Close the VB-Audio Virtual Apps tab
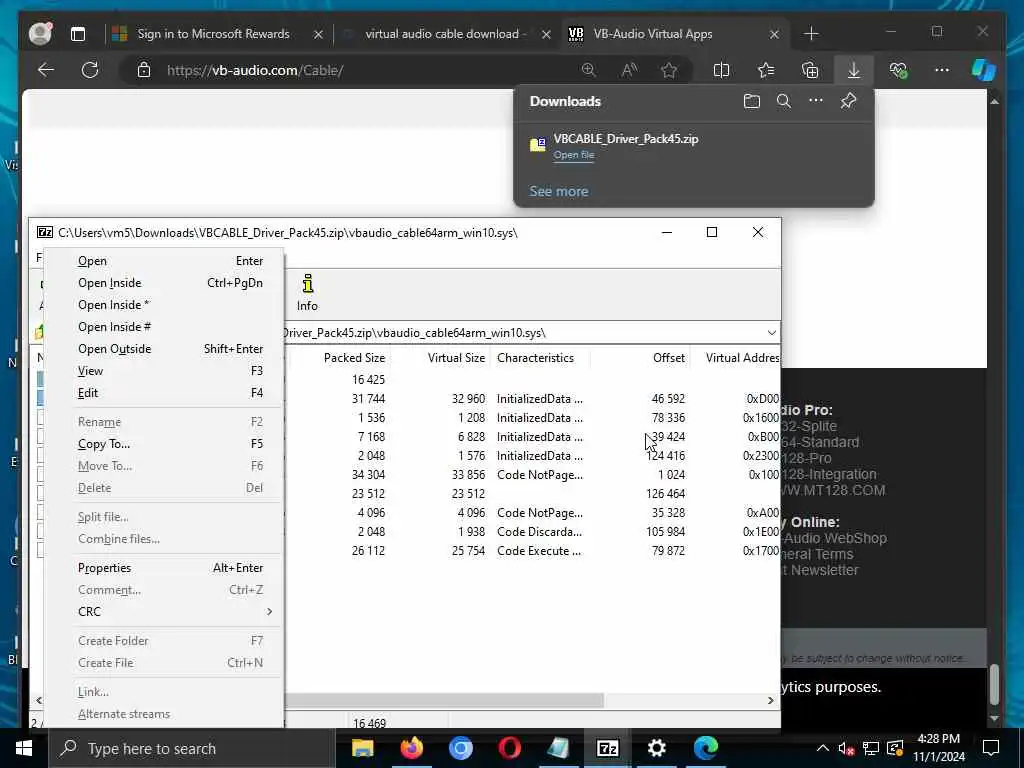The image size is (1024, 768). click(x=774, y=34)
